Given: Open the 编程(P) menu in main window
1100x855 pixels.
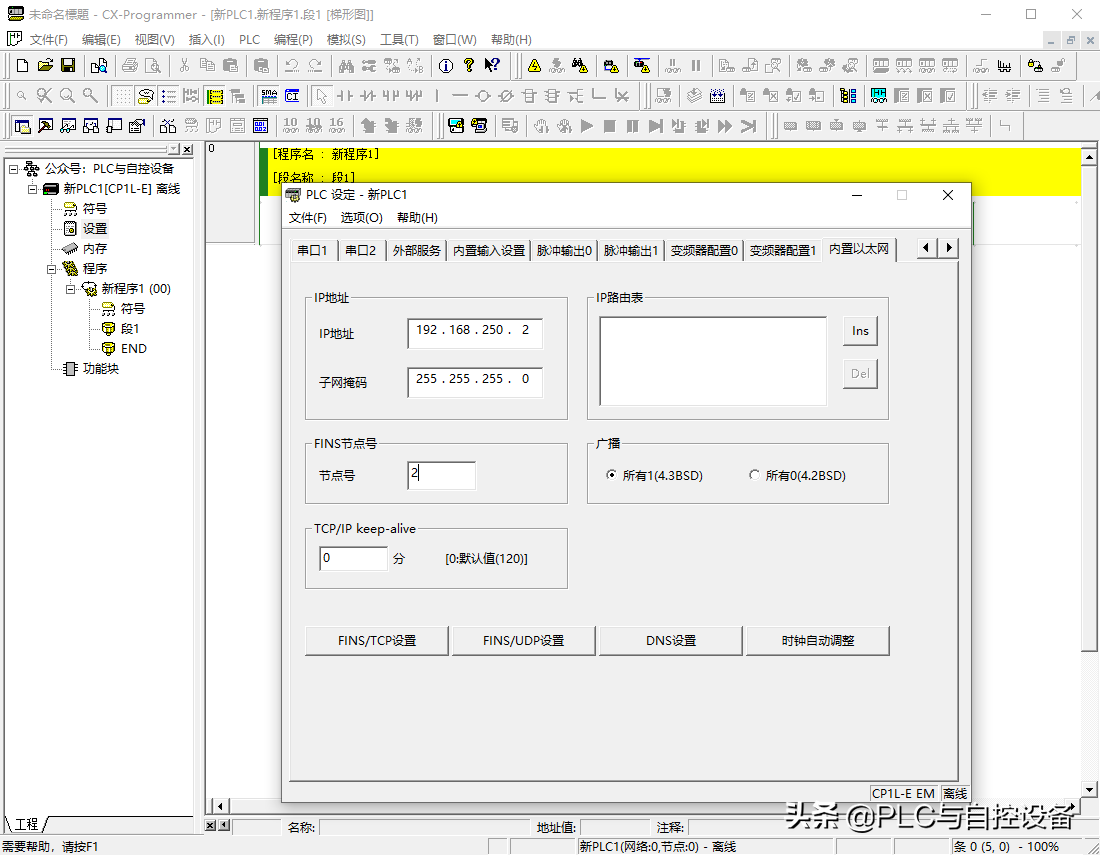Looking at the screenshot, I should [x=293, y=40].
